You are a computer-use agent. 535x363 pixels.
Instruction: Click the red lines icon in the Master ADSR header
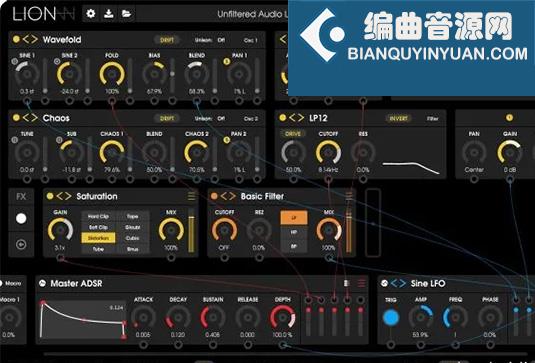point(361,283)
